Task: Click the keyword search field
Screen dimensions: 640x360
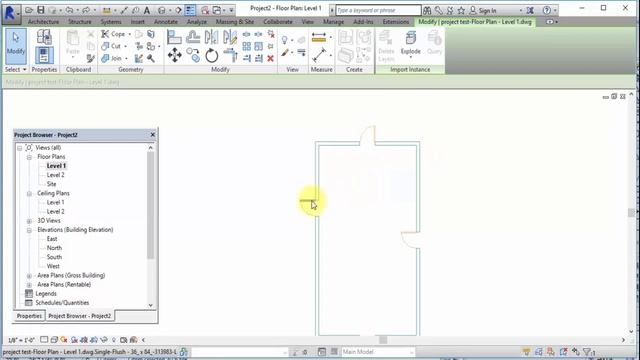Action: tap(378, 10)
